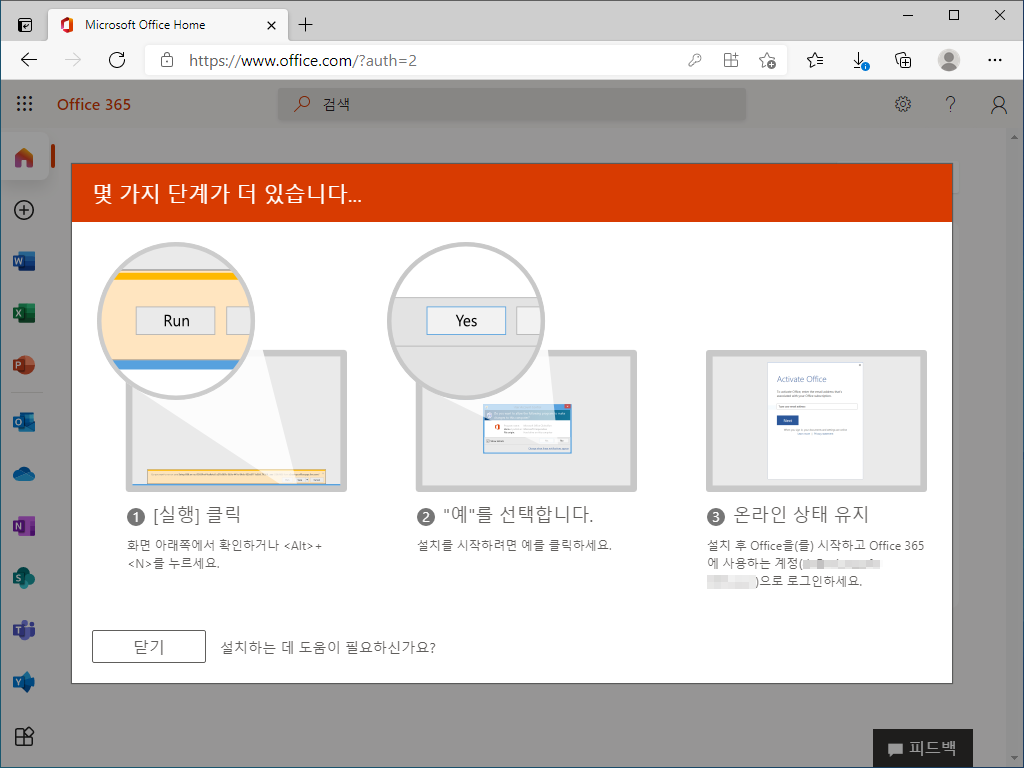
Task: Open the Office app launcher grid
Action: tap(24, 104)
